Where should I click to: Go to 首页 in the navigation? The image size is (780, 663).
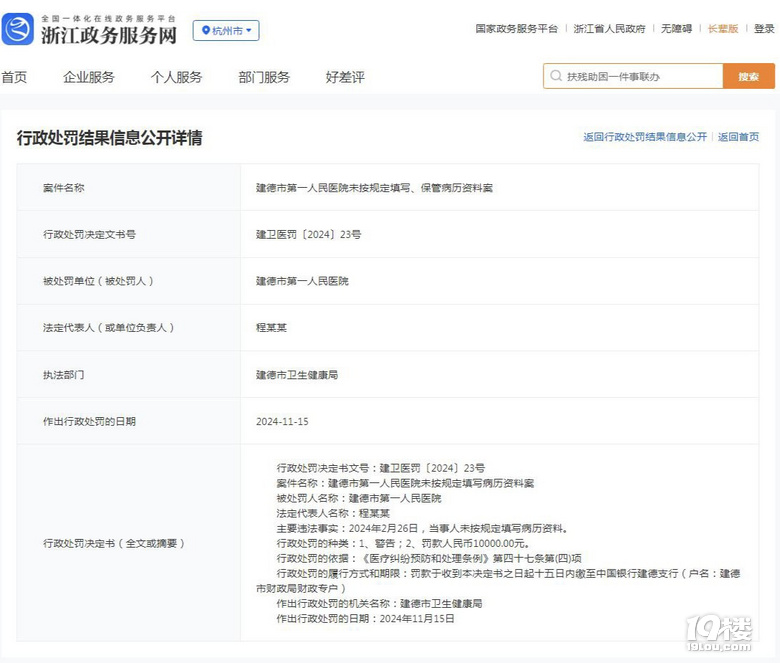click(14, 77)
